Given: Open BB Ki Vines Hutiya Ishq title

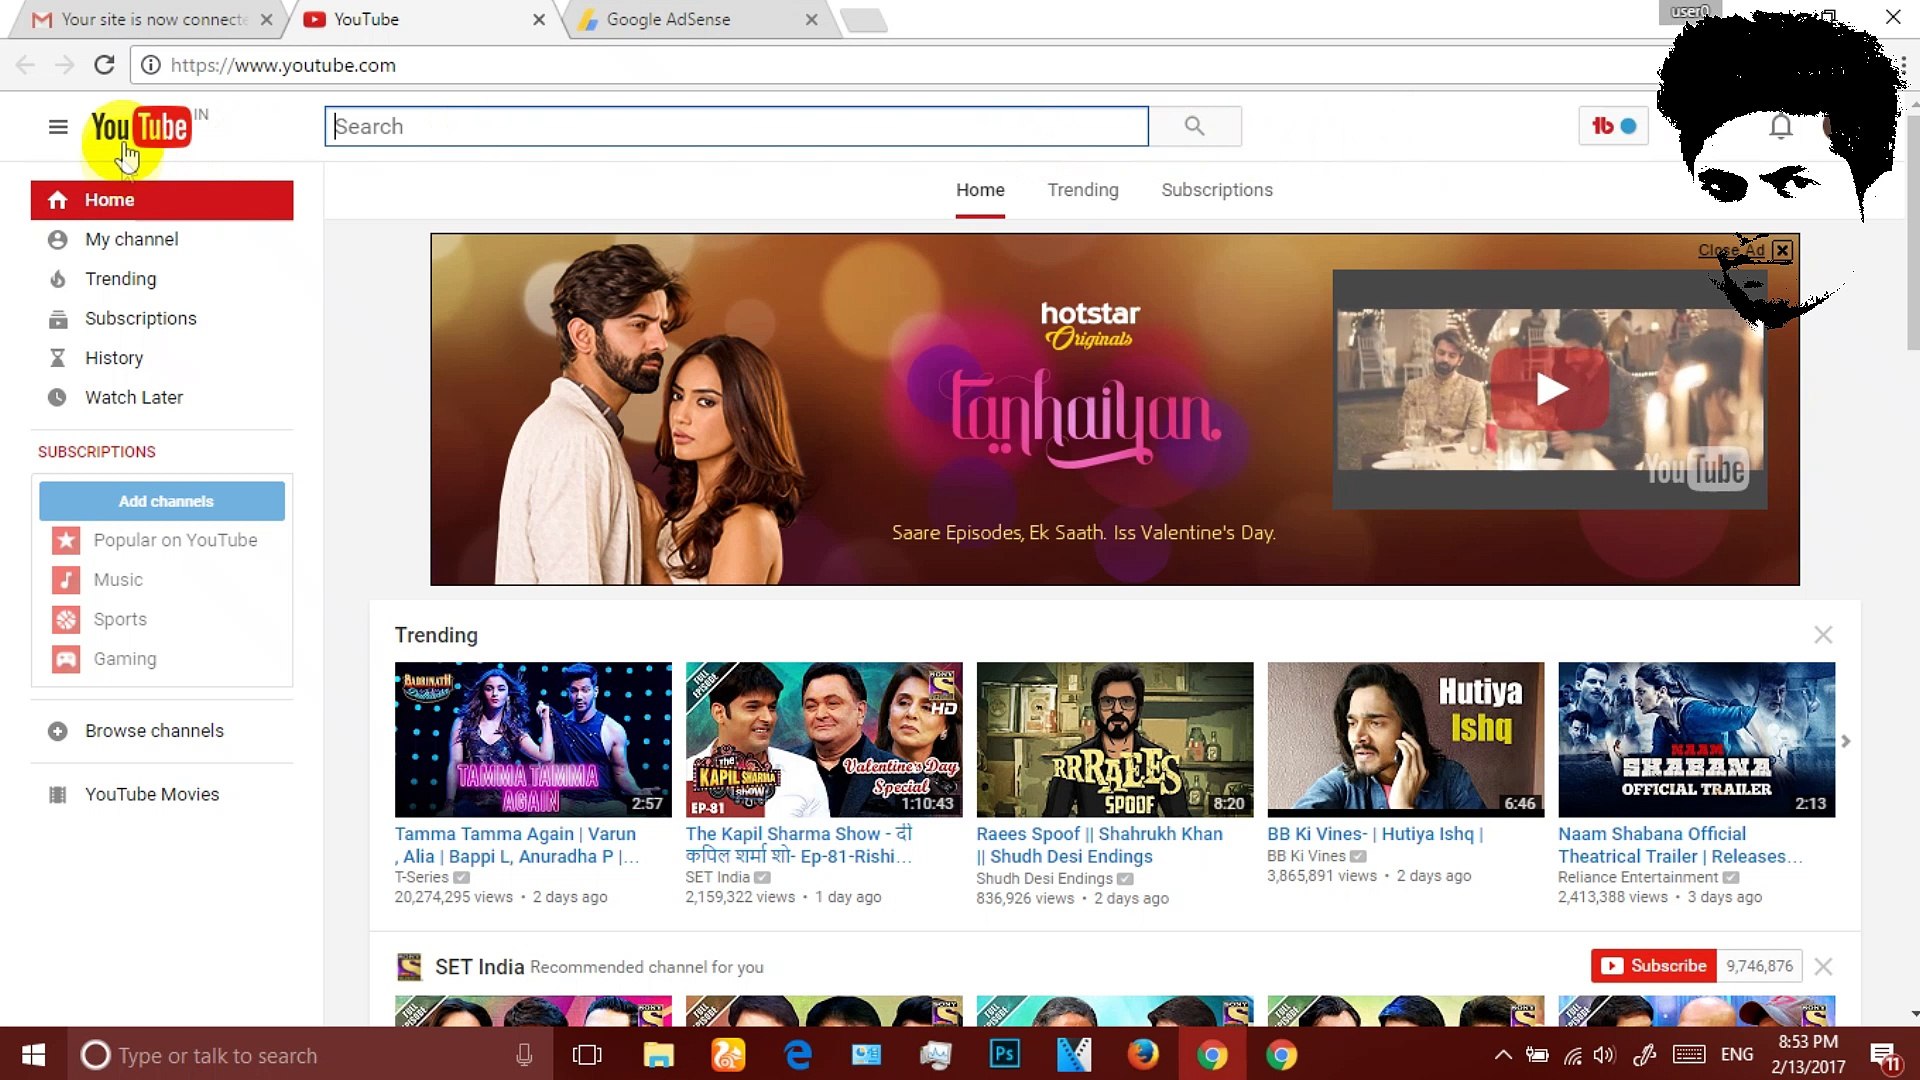Looking at the screenshot, I should click(1375, 834).
